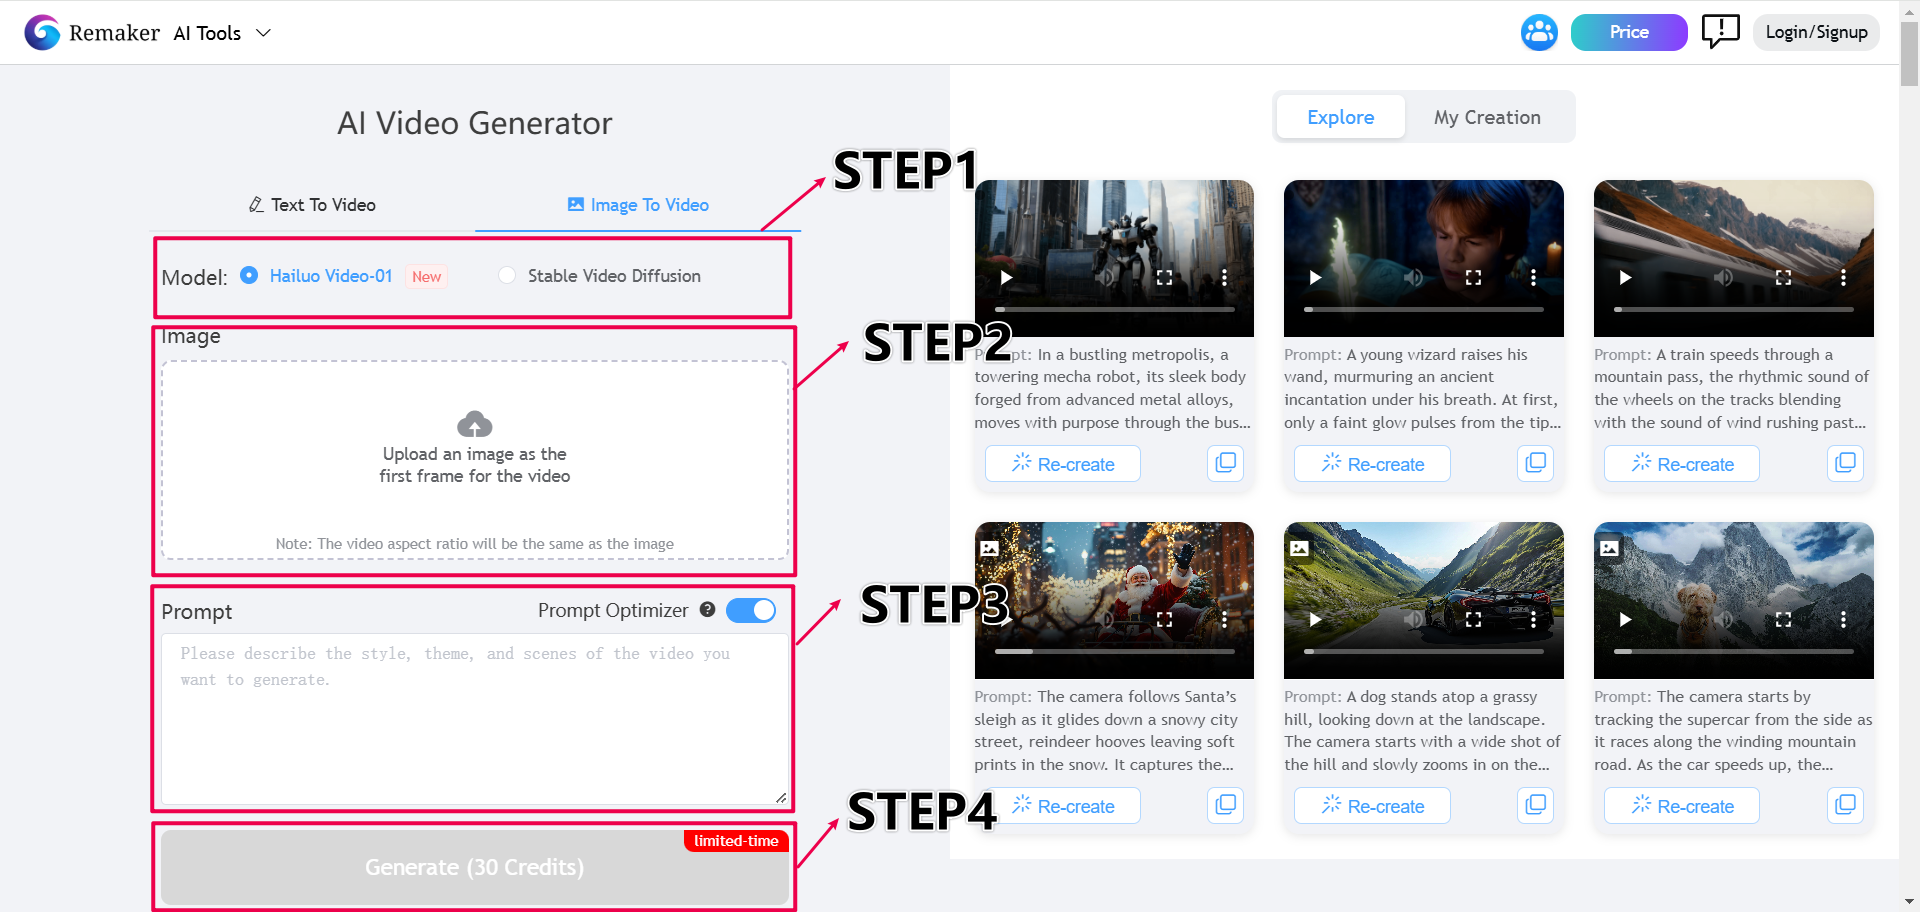Viewport: 1920px width, 912px height.
Task: Click the Prompt Optimizer help question mark
Action: [x=707, y=609]
